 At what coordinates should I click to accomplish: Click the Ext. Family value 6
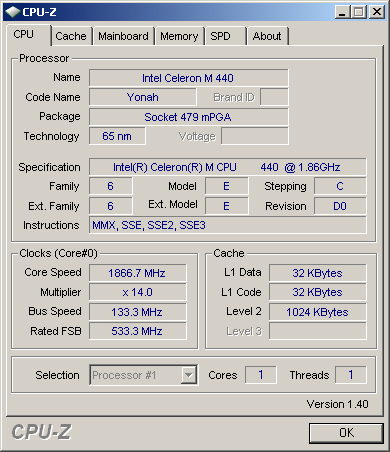coord(111,206)
